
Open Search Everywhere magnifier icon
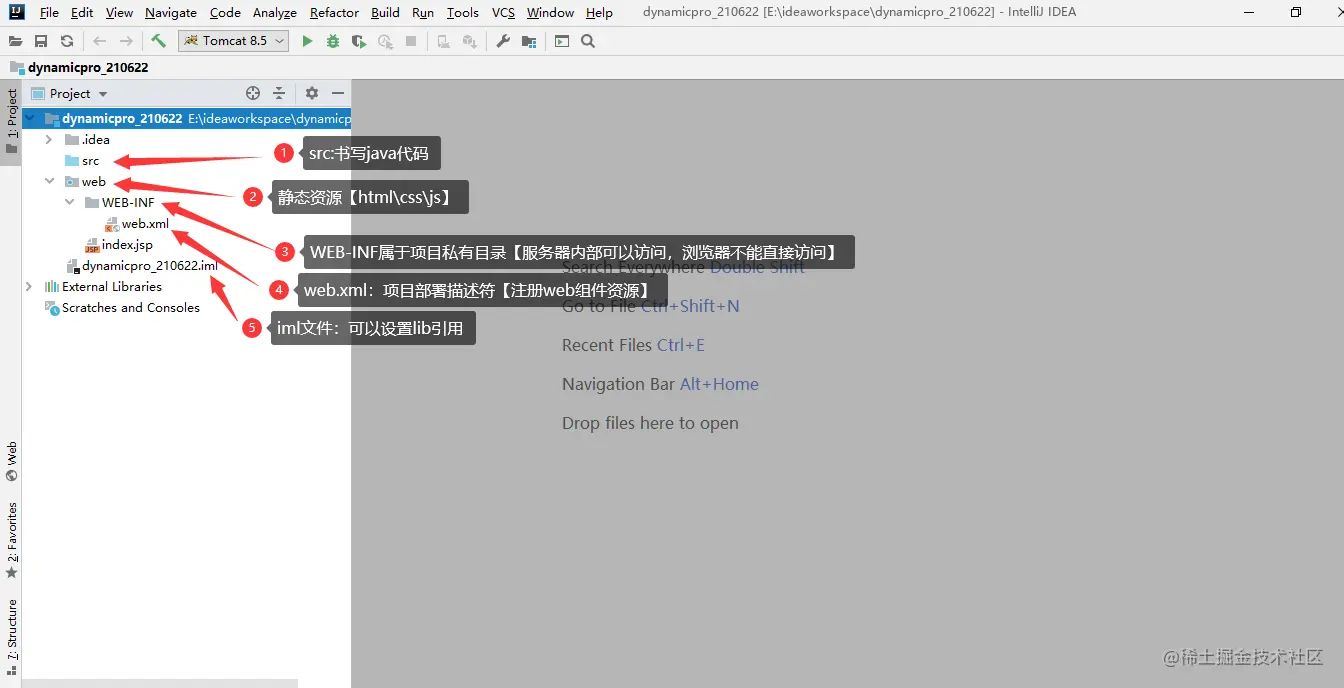586,41
